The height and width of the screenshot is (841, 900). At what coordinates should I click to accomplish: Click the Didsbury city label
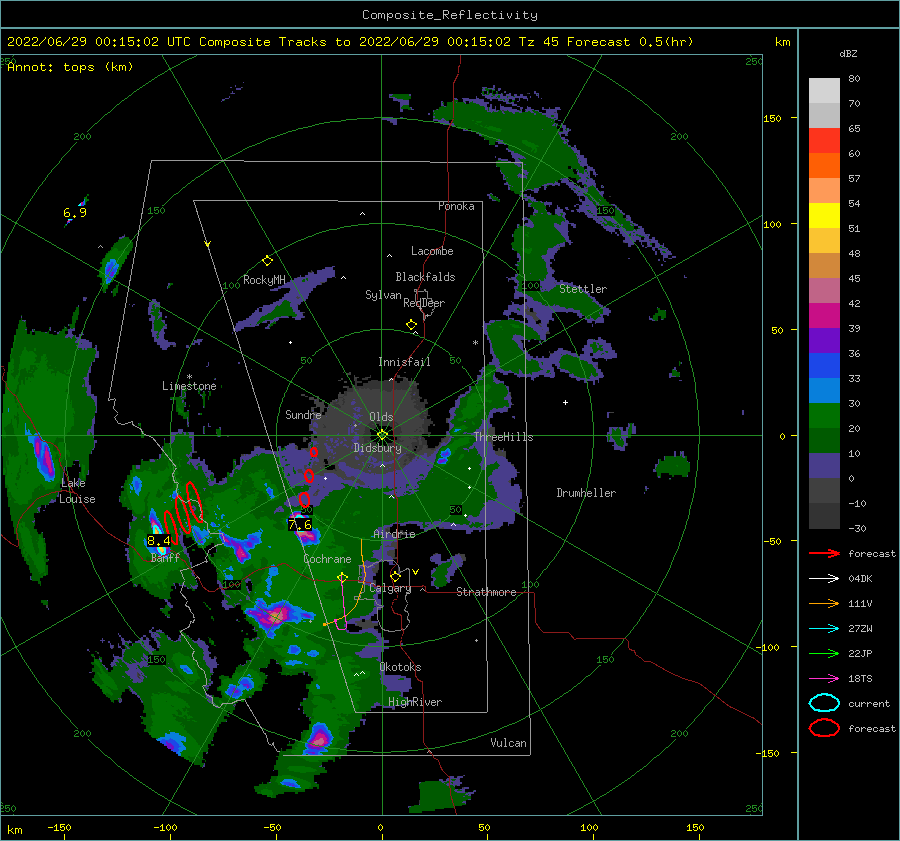377,448
